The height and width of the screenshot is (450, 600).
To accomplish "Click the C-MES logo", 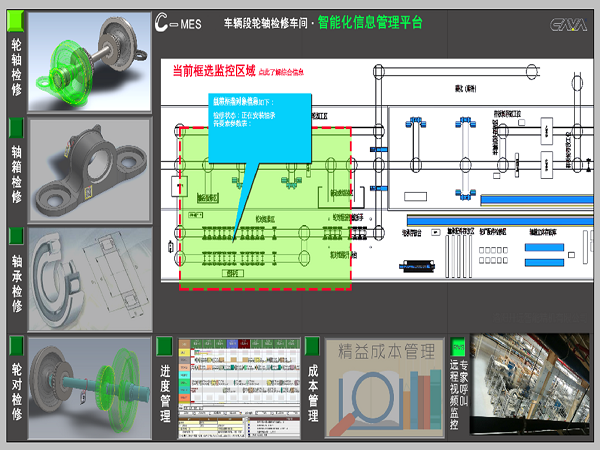I will click(178, 23).
